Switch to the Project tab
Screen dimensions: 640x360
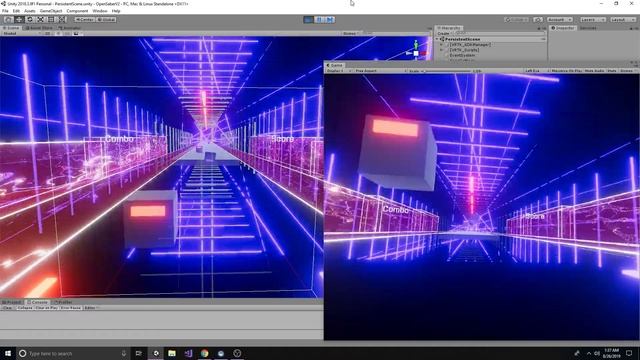pos(12,302)
